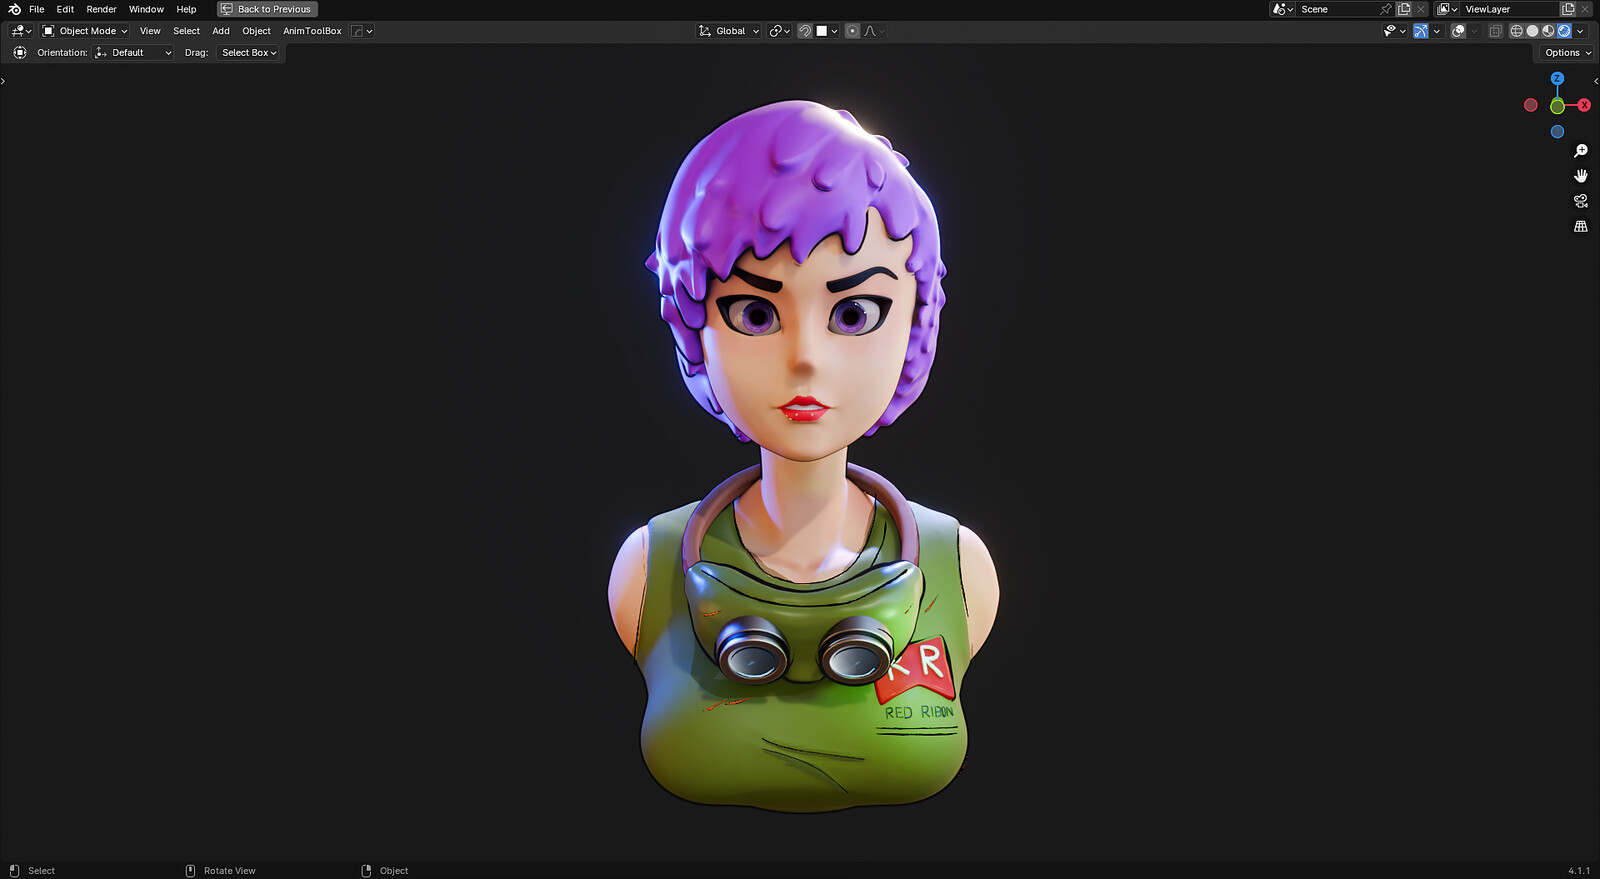Open the curve dropdown beside AnimToolBox
Image resolution: width=1600 pixels, height=879 pixels.
[362, 31]
